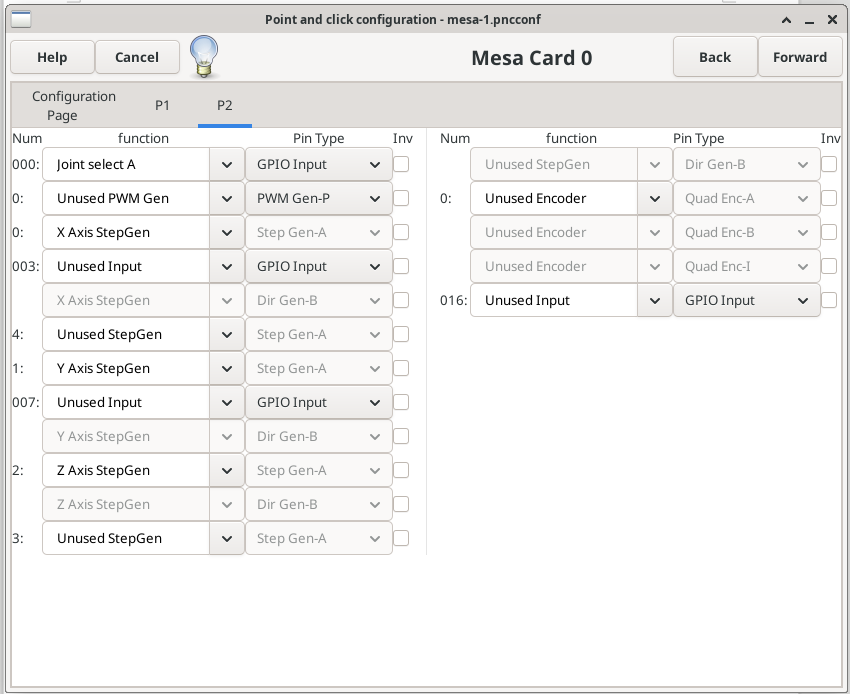
Task: Open the window menu icon in title bar
Action: 20,19
